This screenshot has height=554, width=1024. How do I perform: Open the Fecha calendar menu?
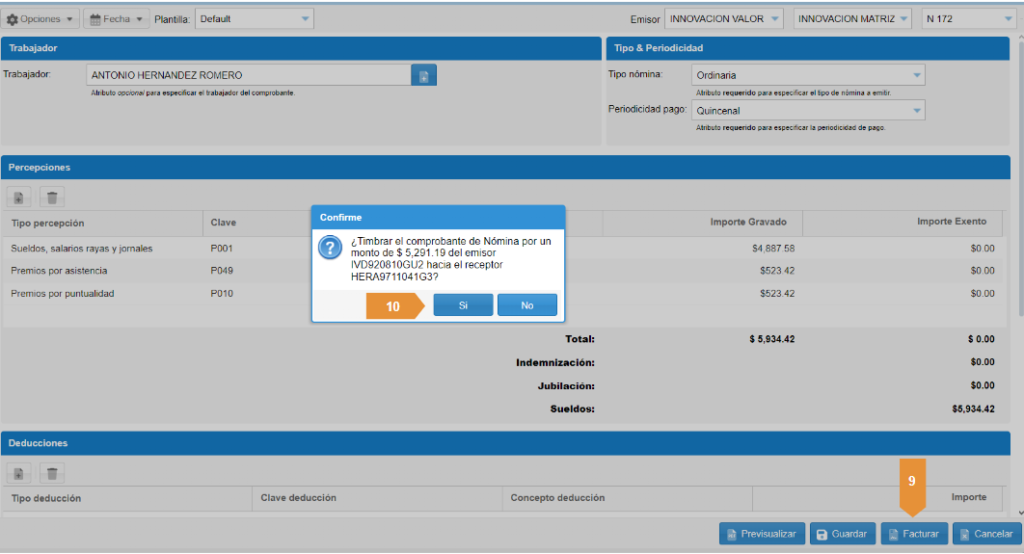tap(116, 19)
